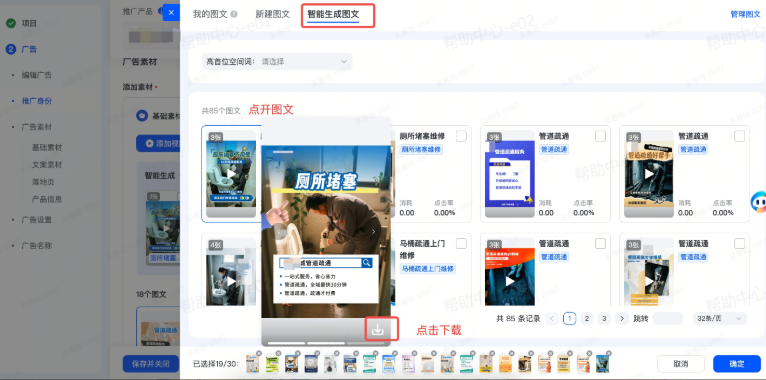
Task: Download the previewed image via the download icon
Action: 377,330
